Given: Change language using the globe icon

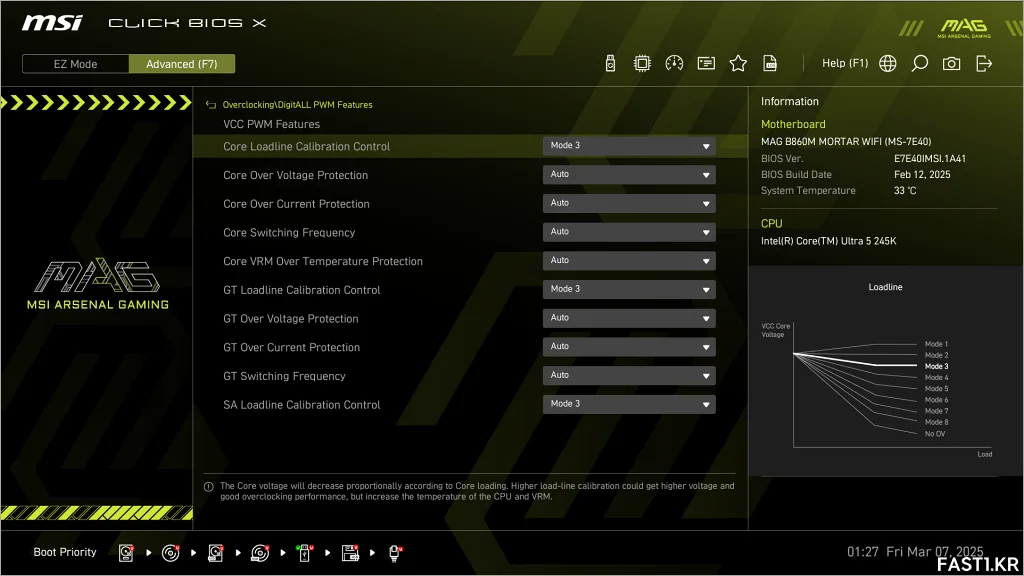Looking at the screenshot, I should click(888, 63).
